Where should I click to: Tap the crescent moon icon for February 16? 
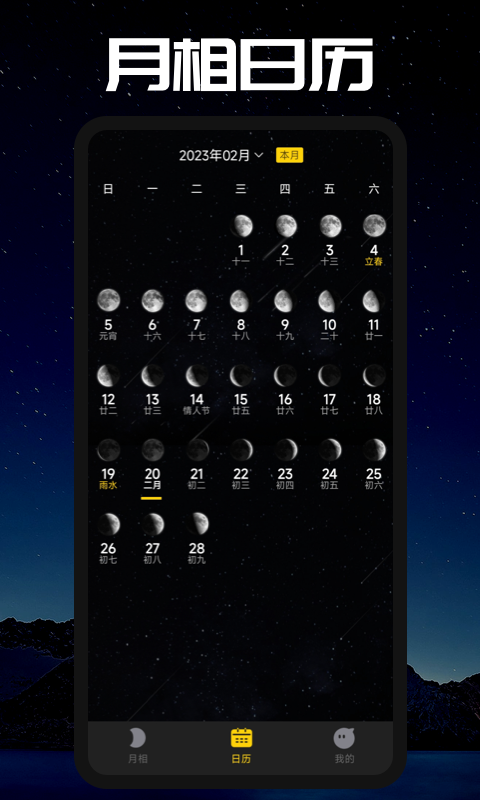click(x=286, y=376)
